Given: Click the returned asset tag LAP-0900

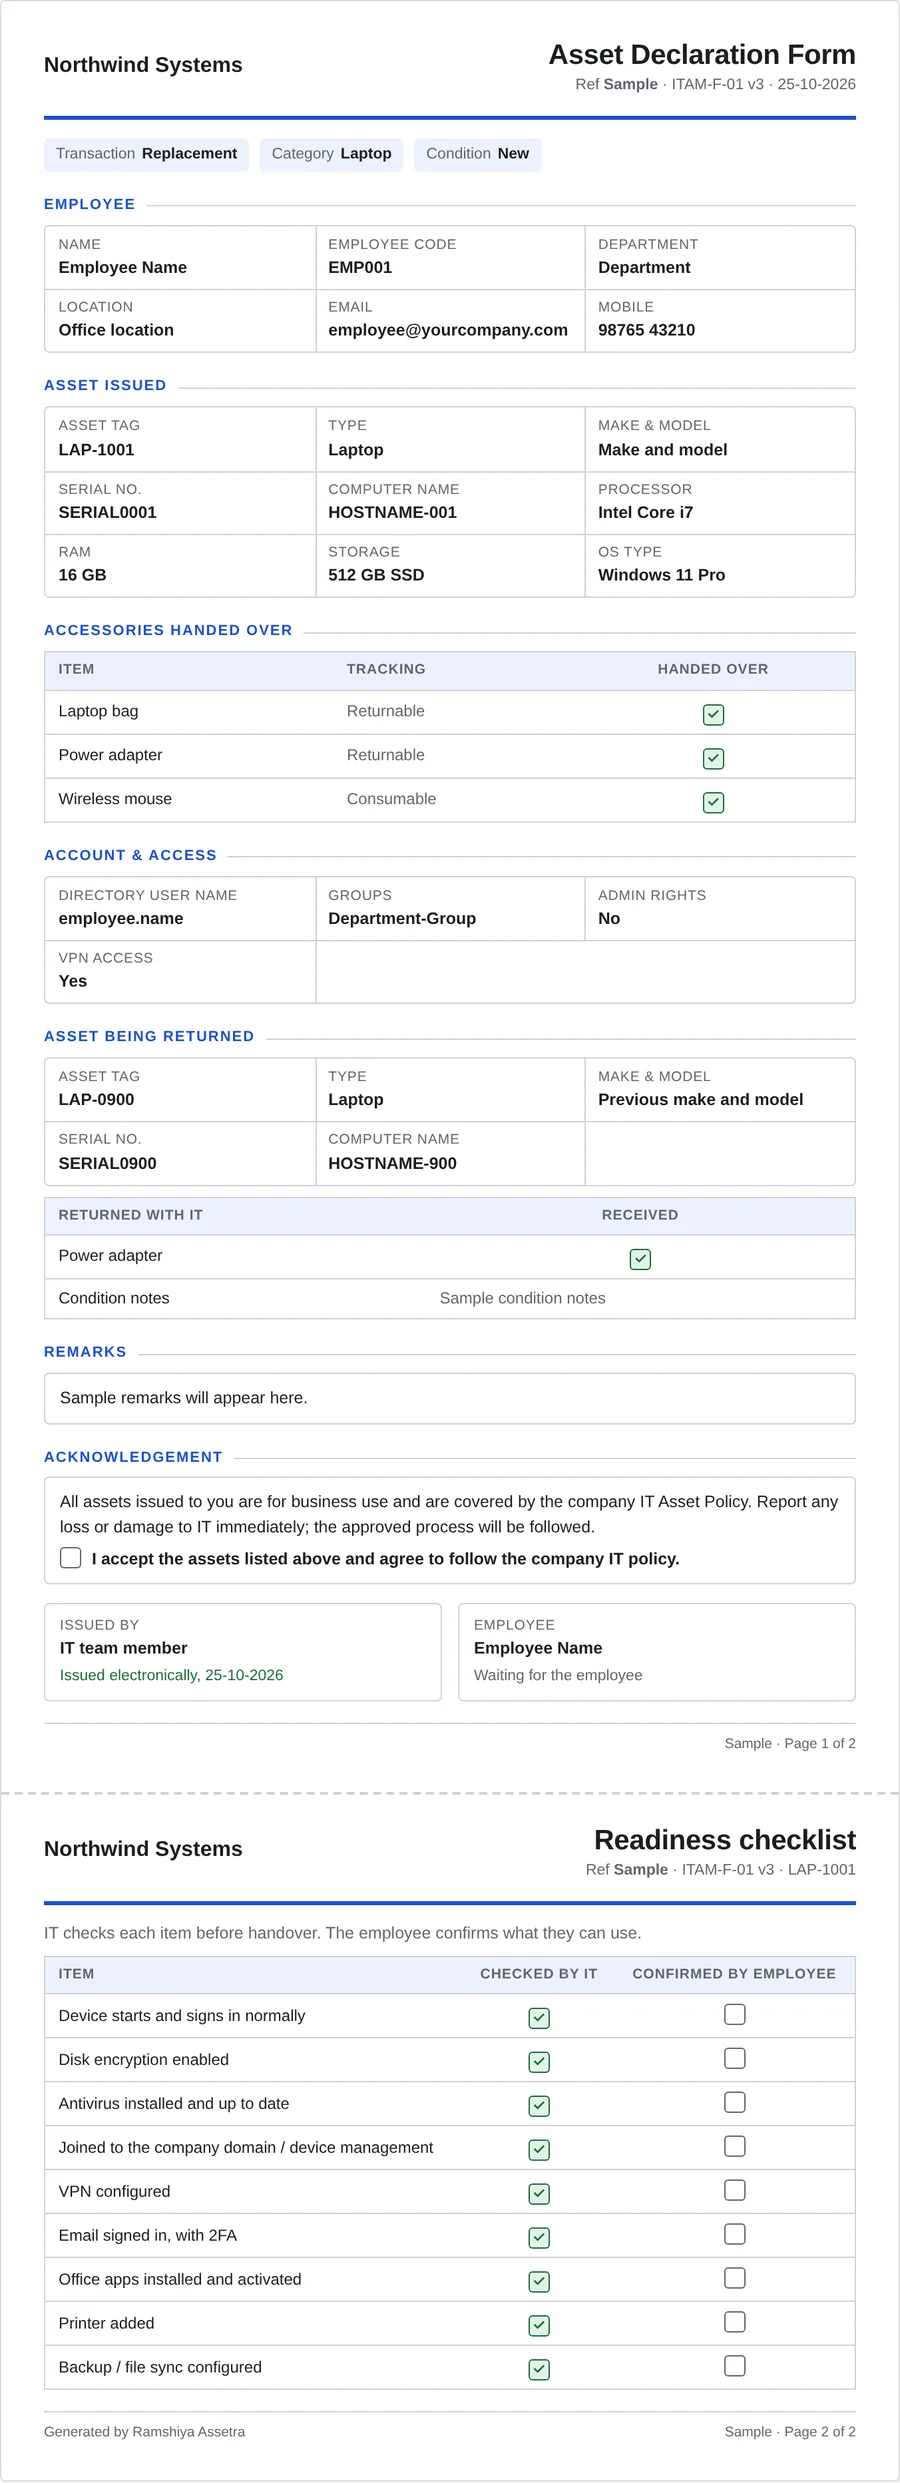Looking at the screenshot, I should (x=96, y=1100).
